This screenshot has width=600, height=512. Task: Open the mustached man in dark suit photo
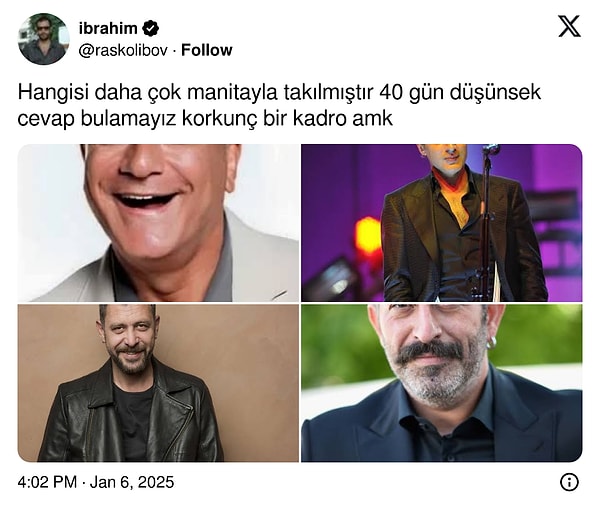tap(442, 383)
